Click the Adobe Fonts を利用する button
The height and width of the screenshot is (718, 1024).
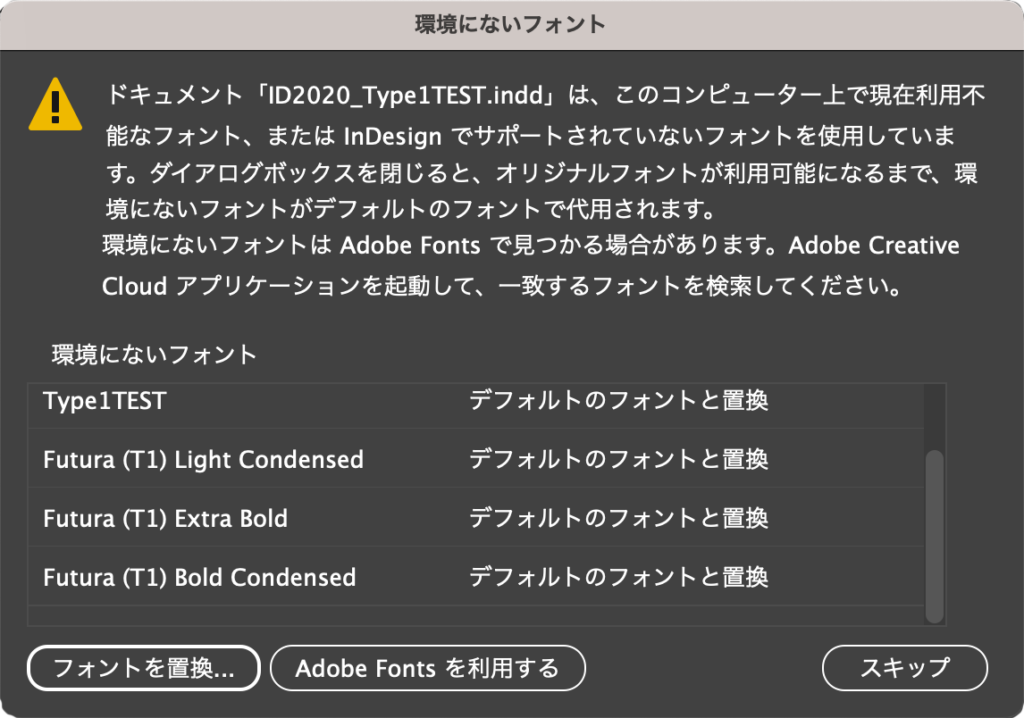pos(427,668)
